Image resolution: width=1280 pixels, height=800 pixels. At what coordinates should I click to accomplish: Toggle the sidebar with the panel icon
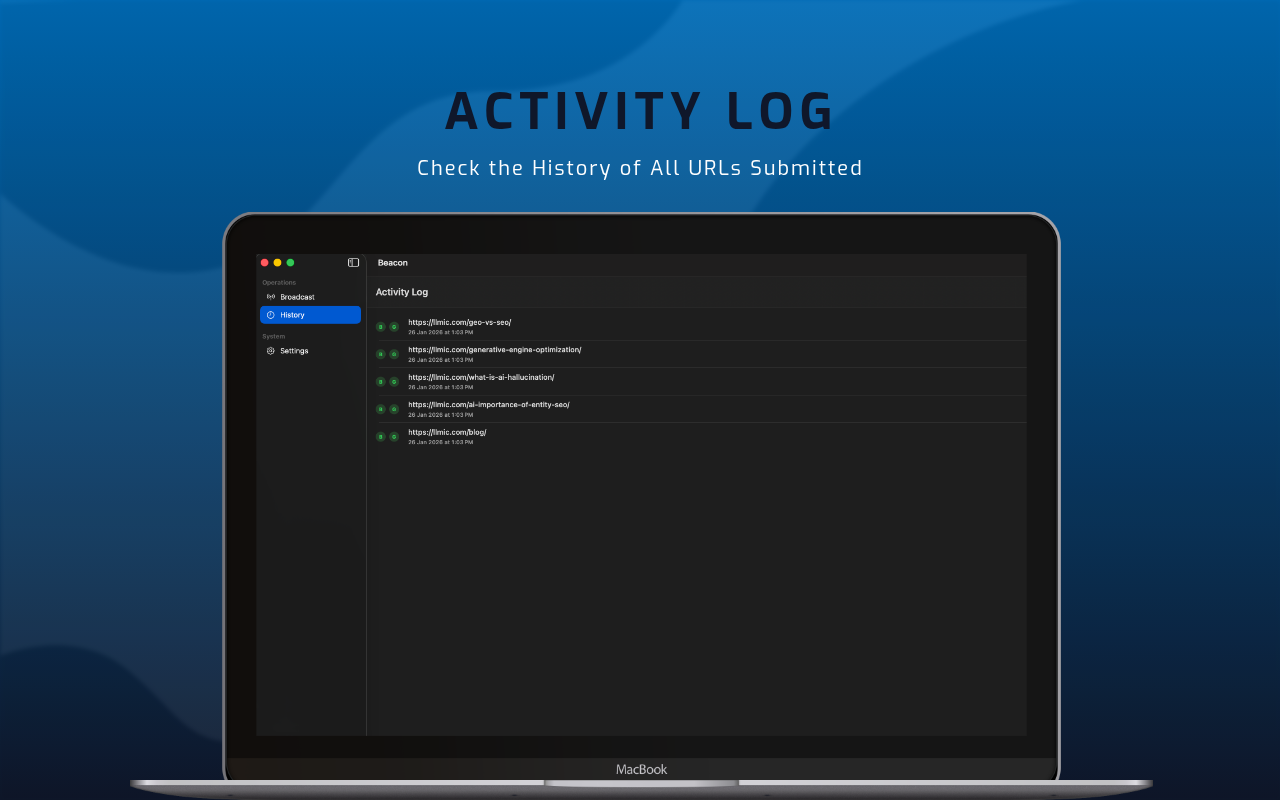pyautogui.click(x=352, y=262)
